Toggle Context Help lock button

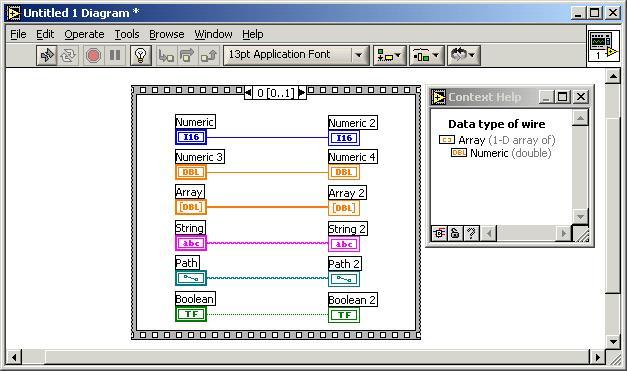click(x=455, y=233)
